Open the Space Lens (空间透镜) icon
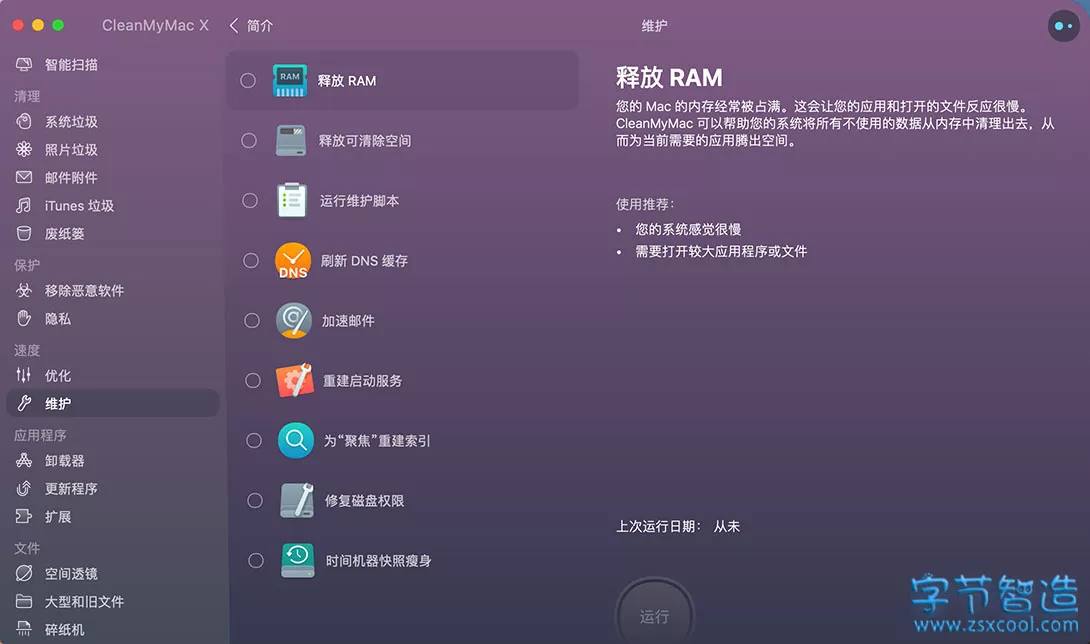 pos(24,573)
